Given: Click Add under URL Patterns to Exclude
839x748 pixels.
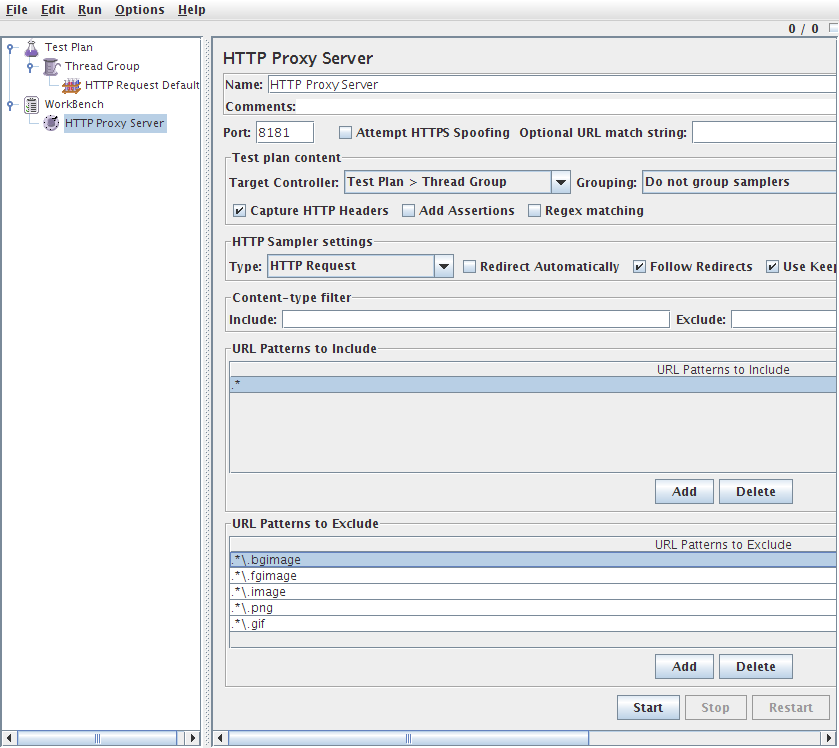Looking at the screenshot, I should coord(684,667).
